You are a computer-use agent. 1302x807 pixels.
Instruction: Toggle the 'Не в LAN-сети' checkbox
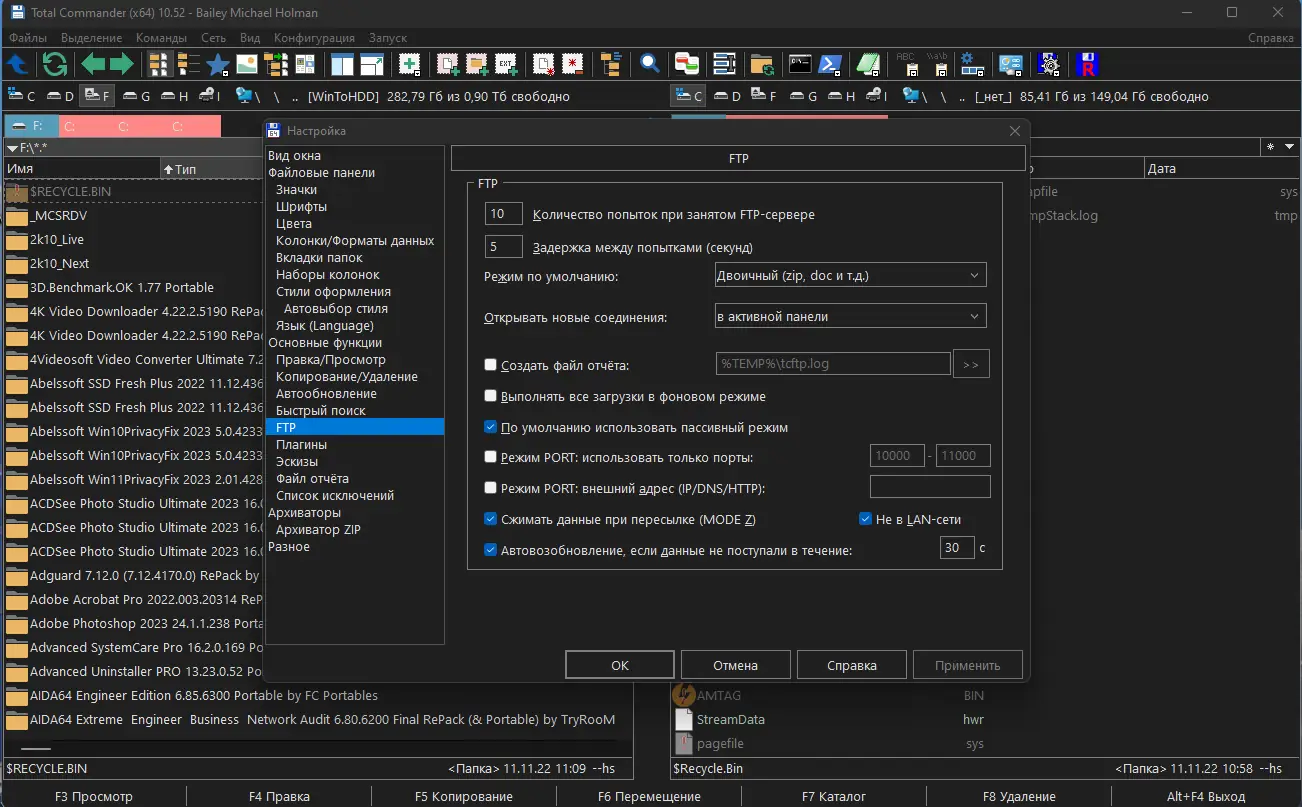click(866, 519)
